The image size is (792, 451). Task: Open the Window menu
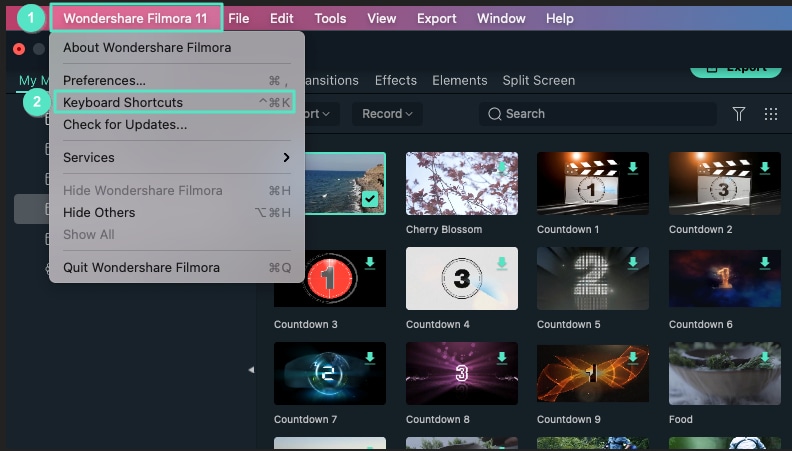501,19
